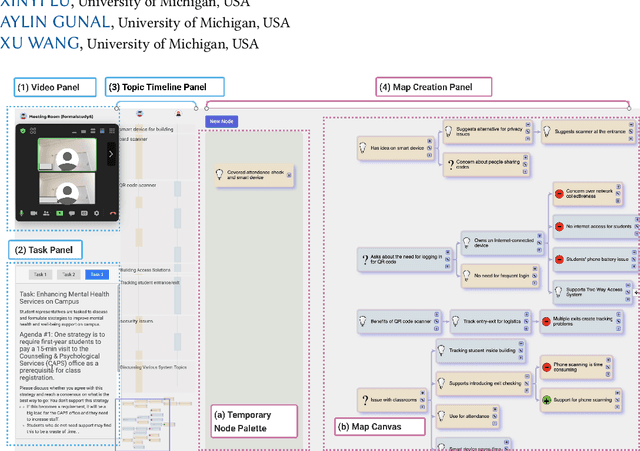Image resolution: width=640 pixels, height=451 pixels.
Task: Select the highlighted Task 3 tab
Action: 96,274
